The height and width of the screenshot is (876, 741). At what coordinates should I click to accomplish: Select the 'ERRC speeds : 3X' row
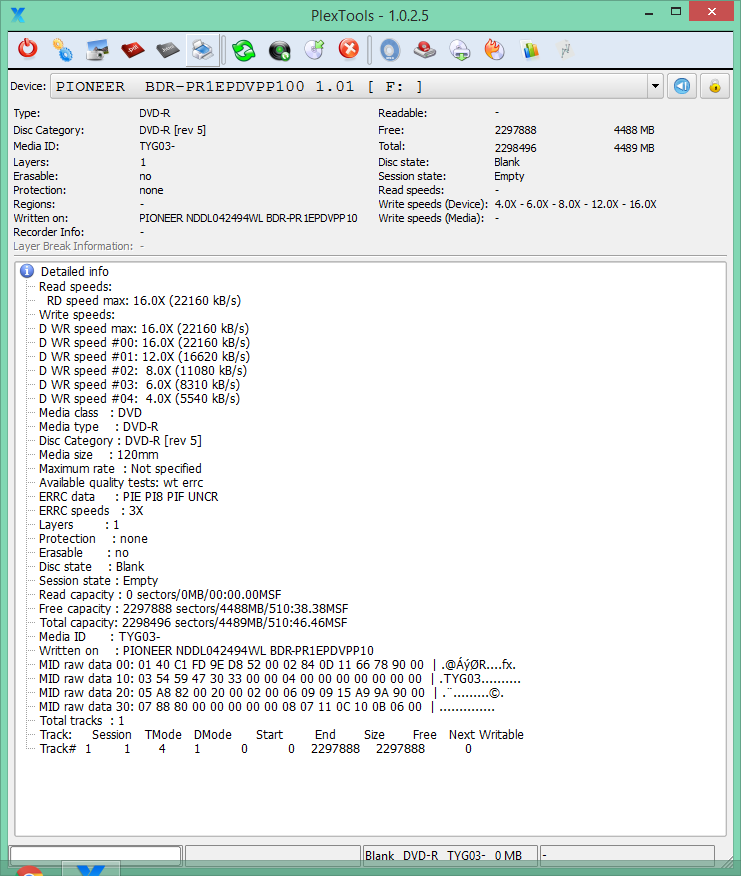pyautogui.click(x=91, y=510)
